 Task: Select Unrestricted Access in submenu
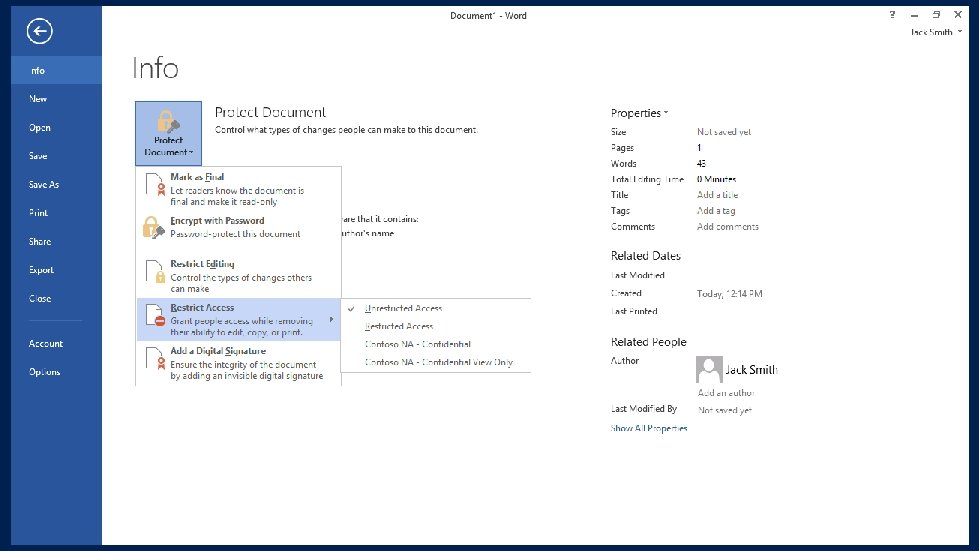coord(436,308)
